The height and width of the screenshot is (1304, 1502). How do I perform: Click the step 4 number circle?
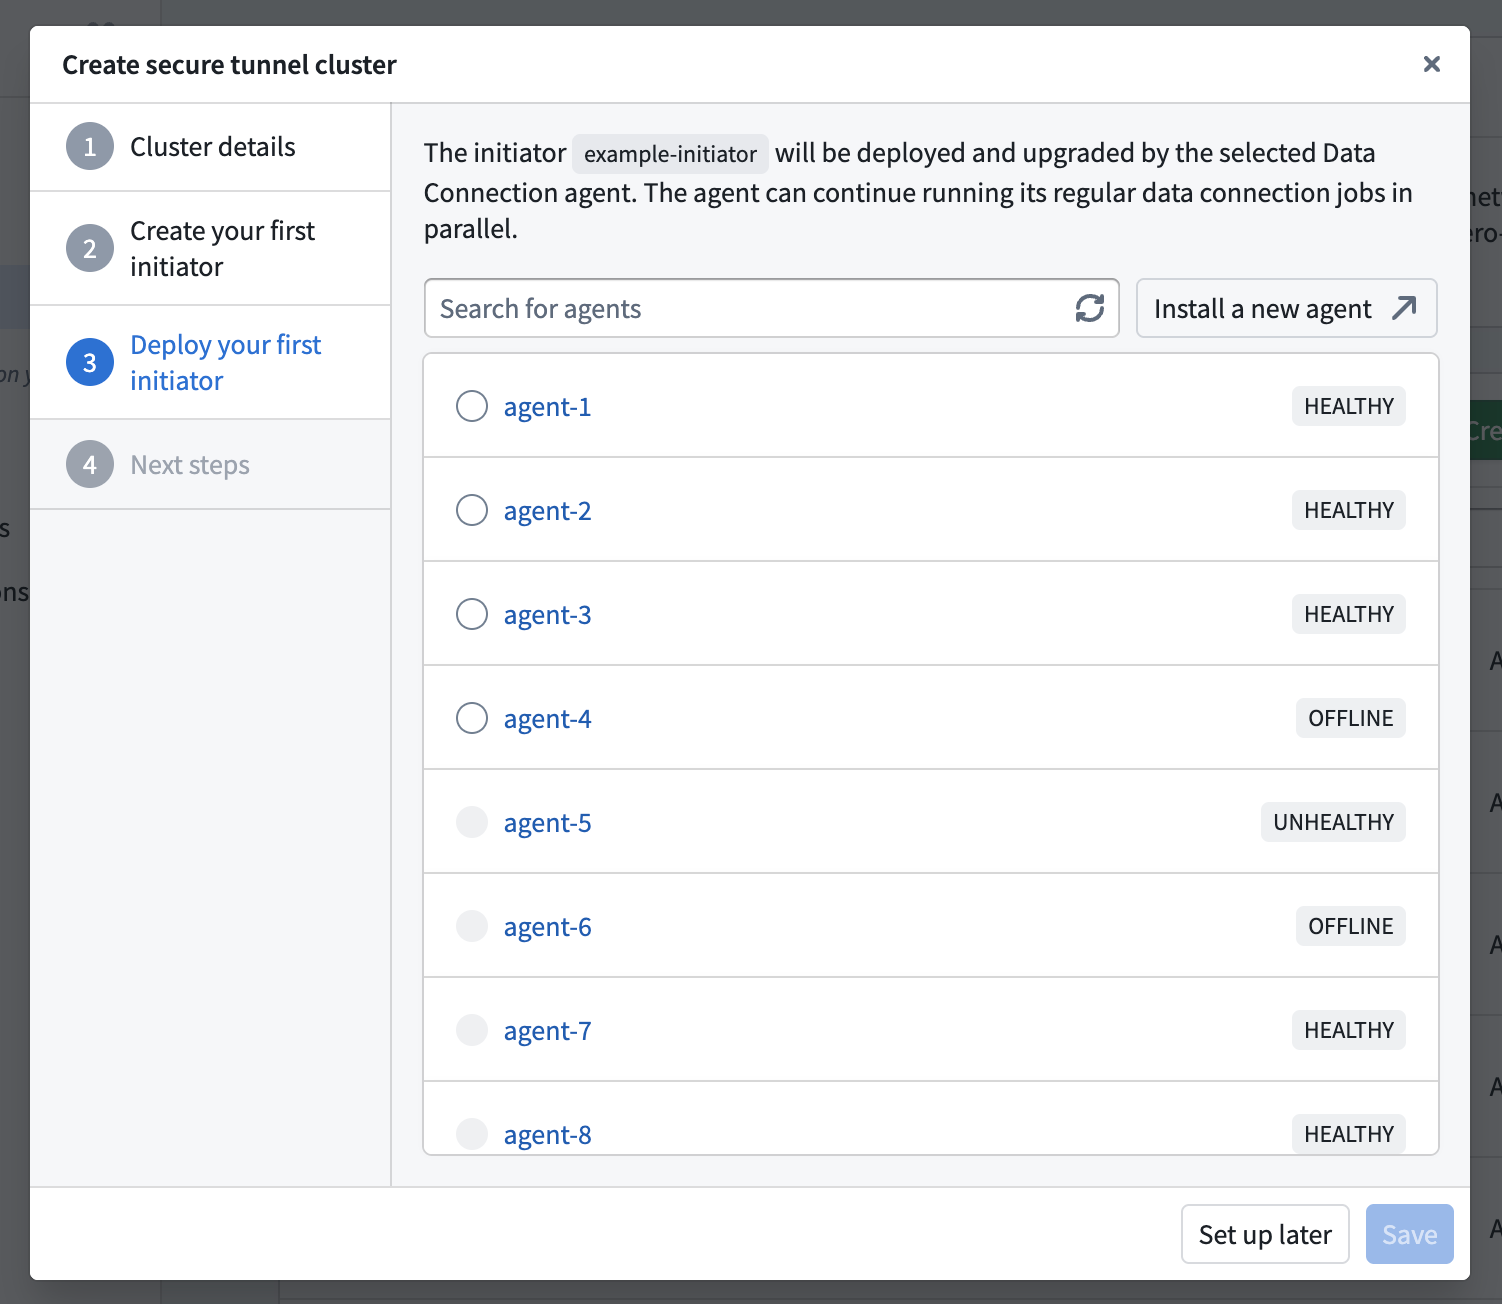pyautogui.click(x=90, y=465)
